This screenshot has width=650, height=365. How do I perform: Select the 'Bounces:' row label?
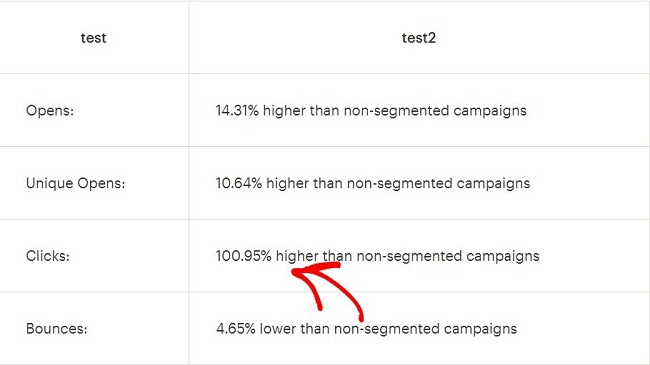click(x=57, y=329)
